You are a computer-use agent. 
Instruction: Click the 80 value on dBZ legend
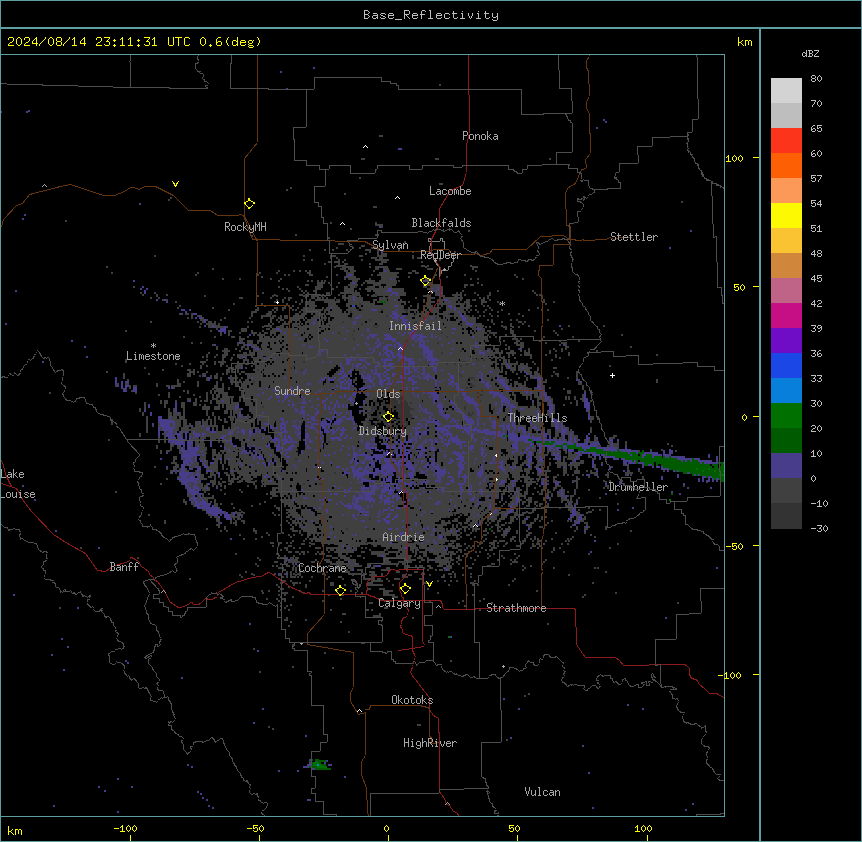point(816,79)
